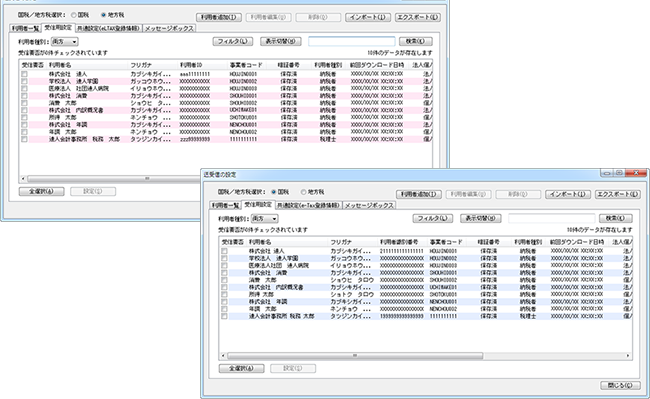Screen dimensions: 650x399
Task: Click scrollbar left arrow in front window
Action: (223, 355)
